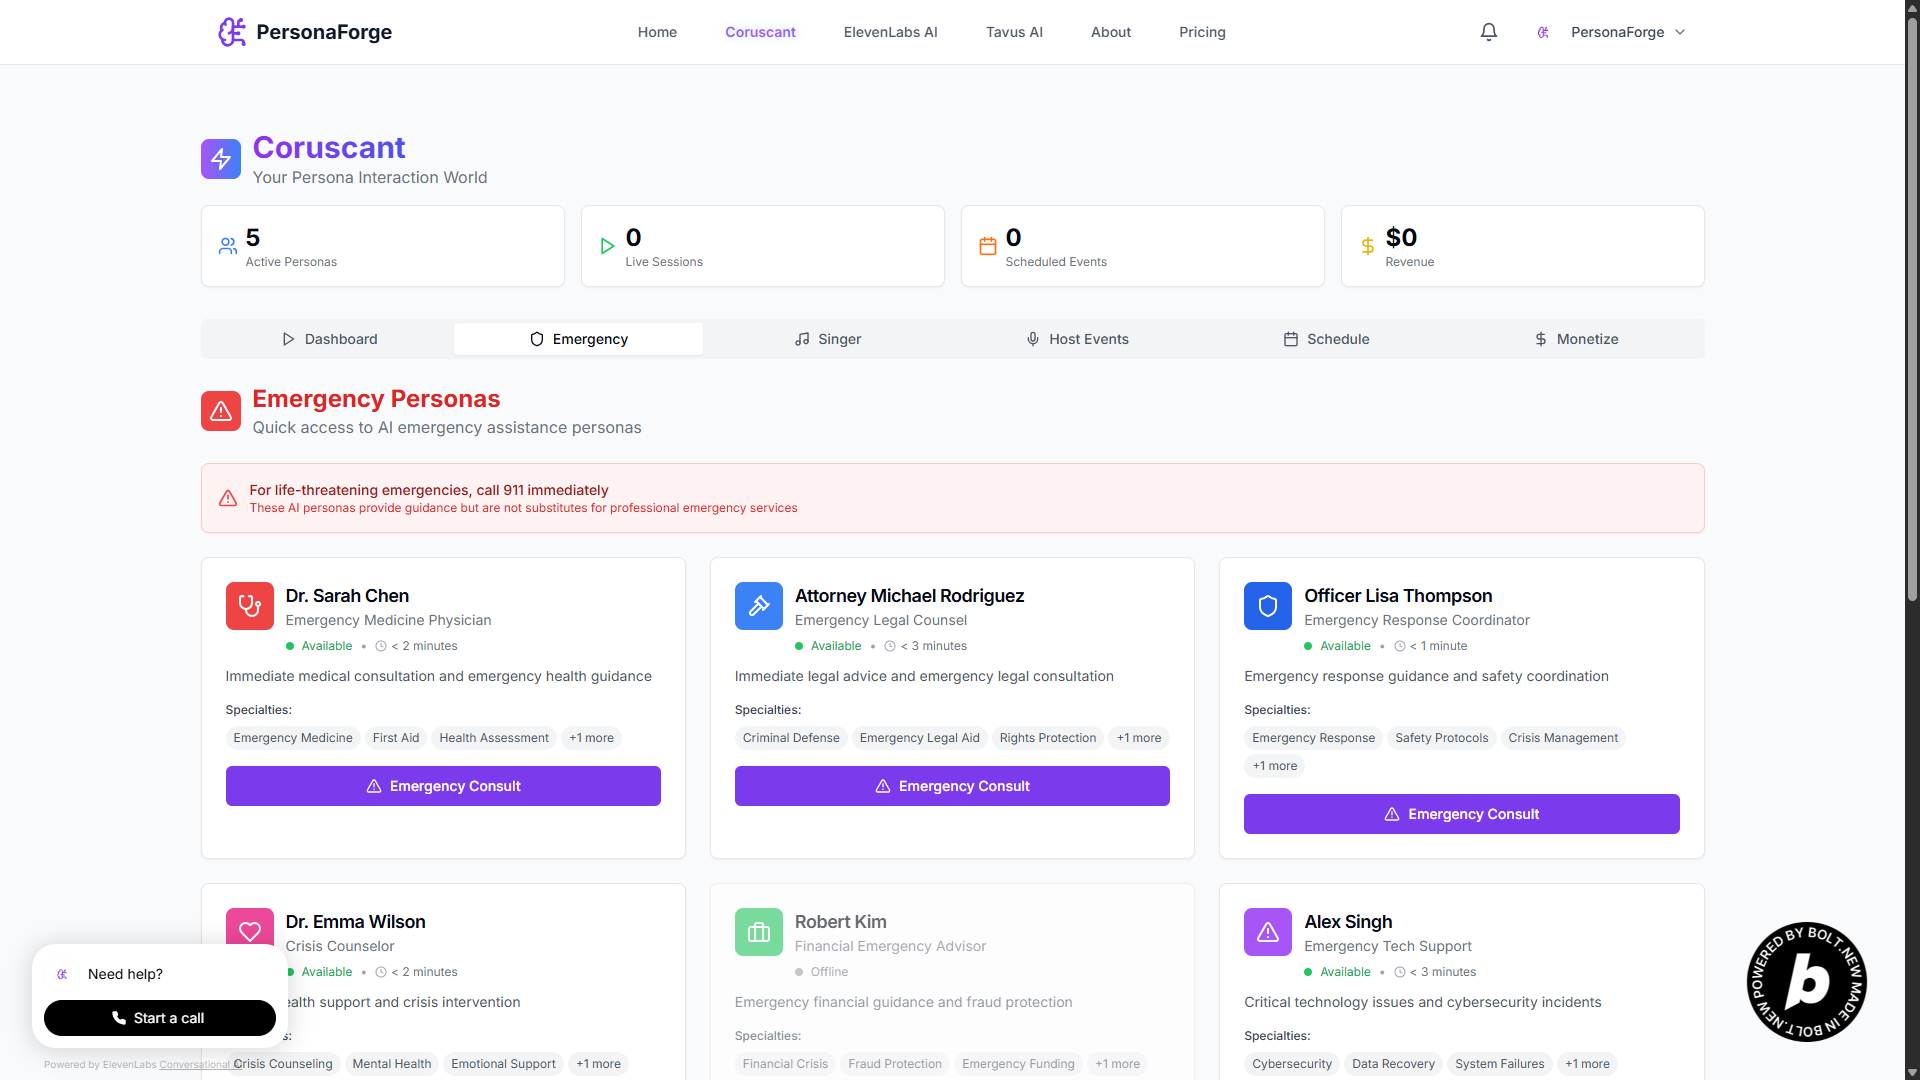Screen dimensions: 1920x1080
Task: Start Emergency Consult with Attorney Michael Rodriguez
Action: [951, 786]
